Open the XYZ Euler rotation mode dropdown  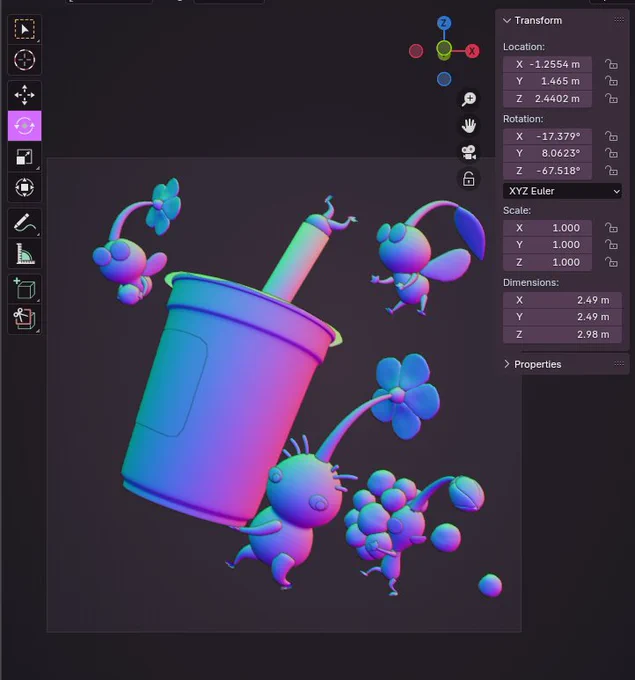562,191
